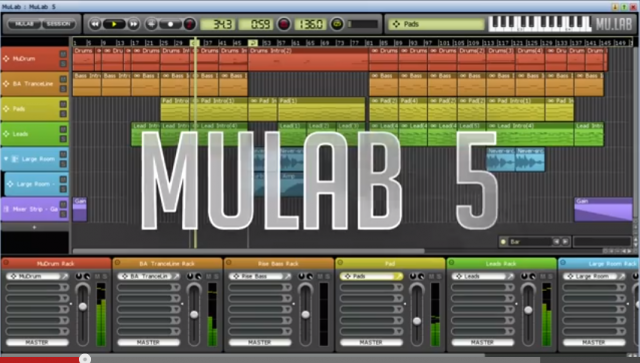Click the Play button in the transport
Screen dimensions: 640x363
pyautogui.click(x=114, y=24)
